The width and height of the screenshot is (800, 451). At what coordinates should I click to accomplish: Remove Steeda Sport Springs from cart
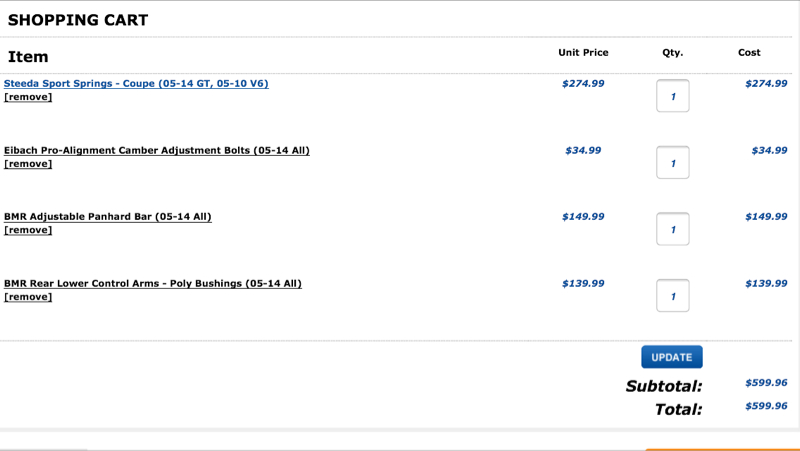[x=28, y=97]
